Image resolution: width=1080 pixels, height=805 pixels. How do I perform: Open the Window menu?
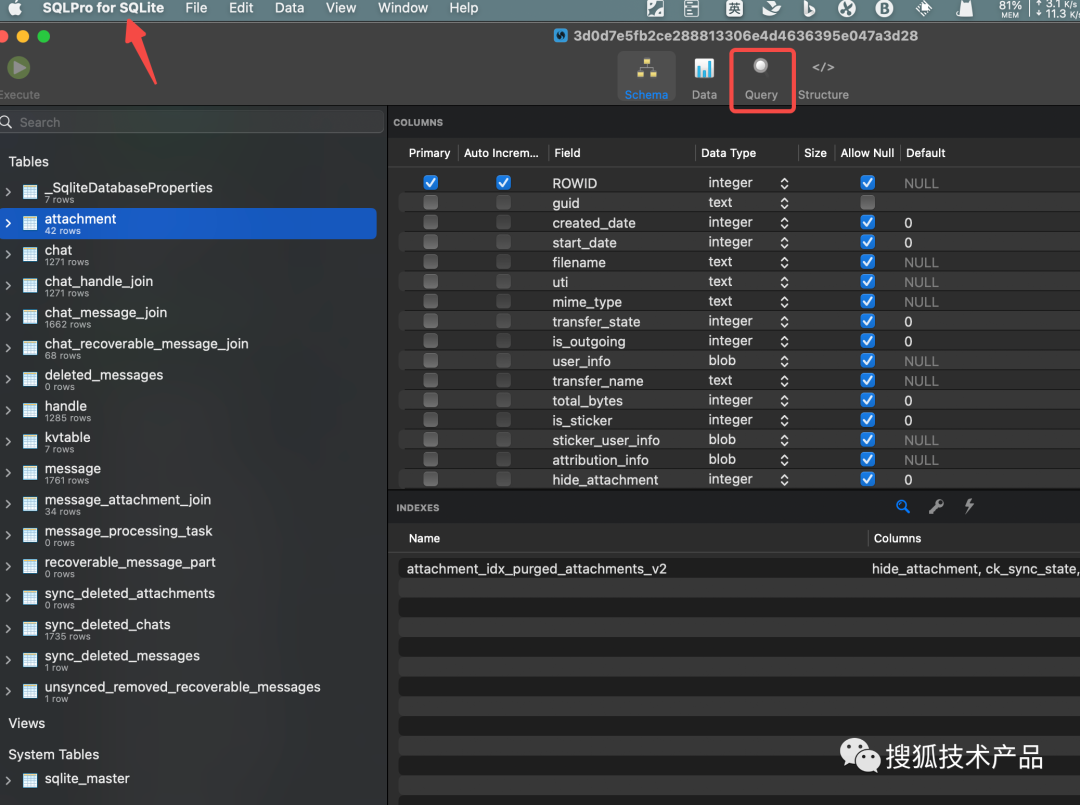coord(403,8)
